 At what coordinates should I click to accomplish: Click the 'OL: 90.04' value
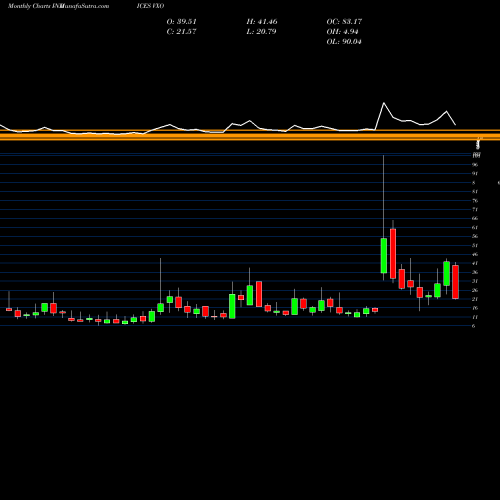tap(344, 42)
